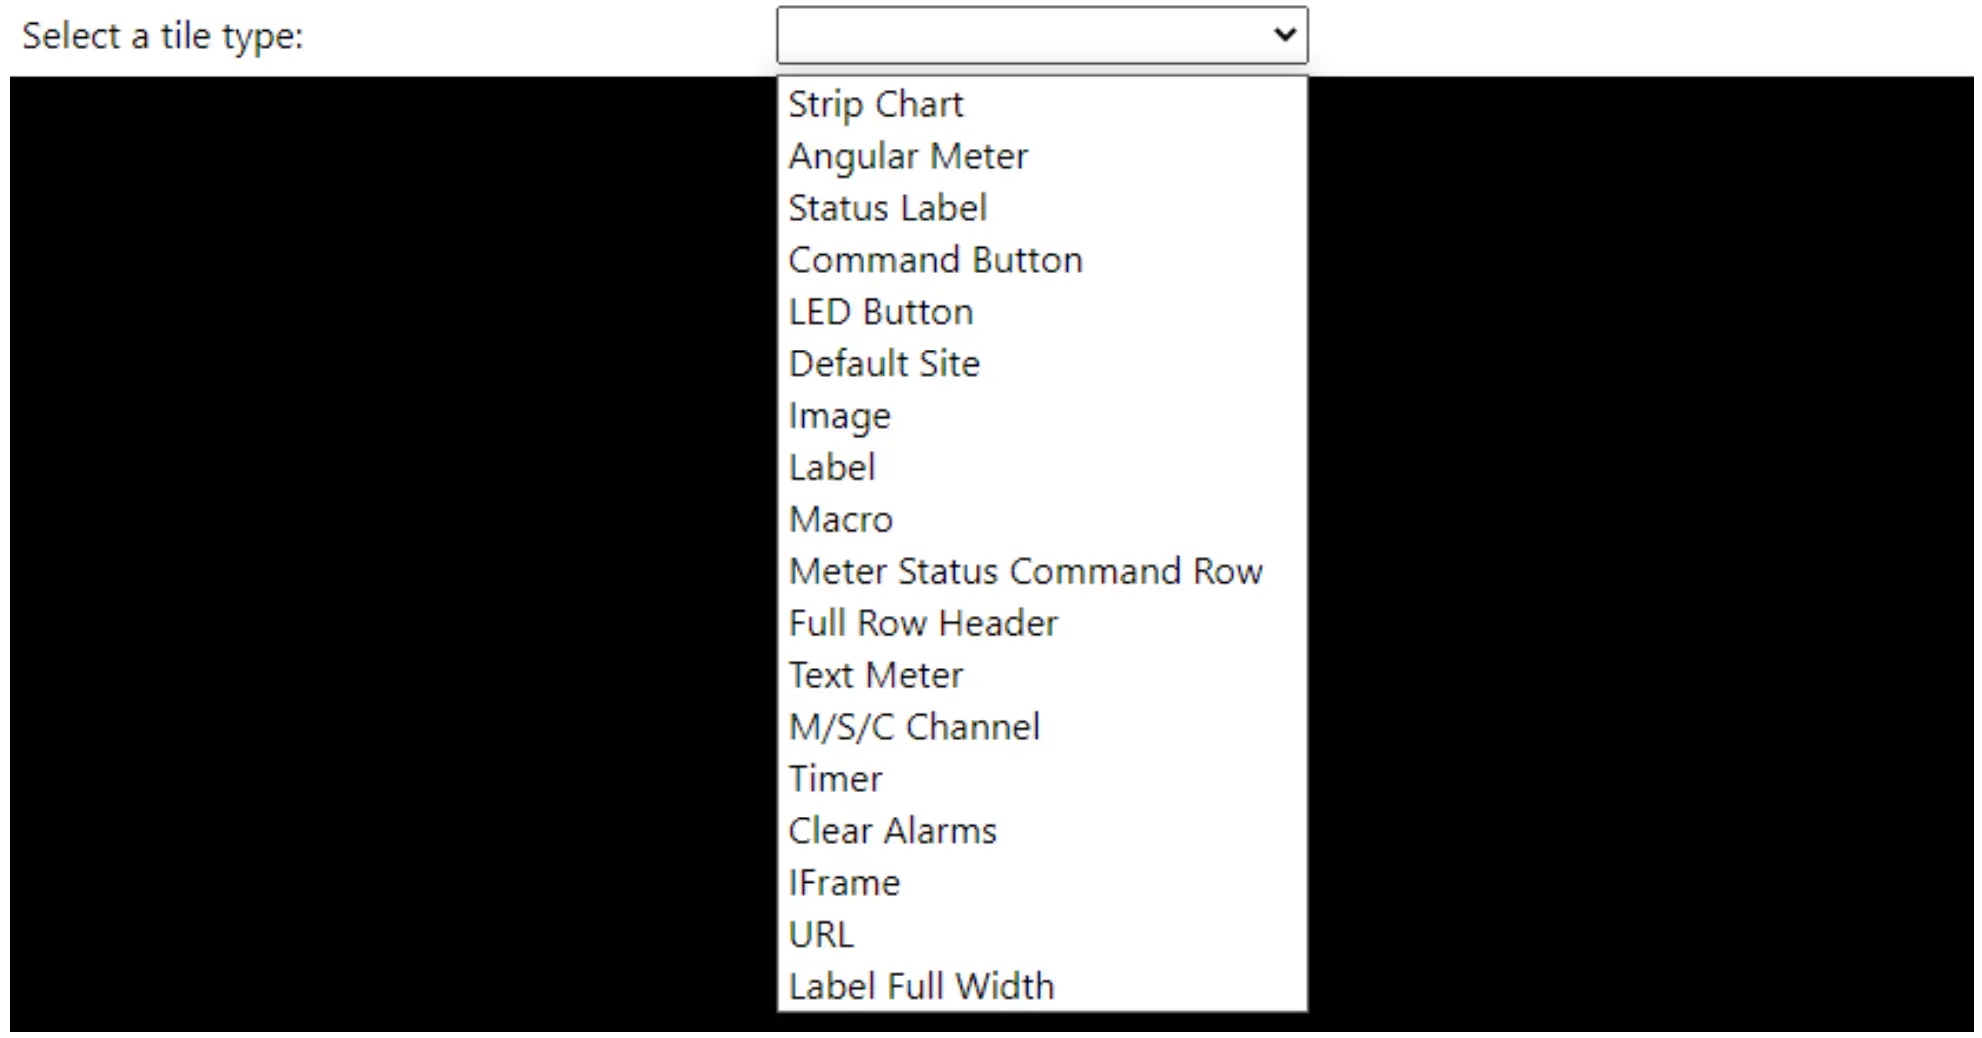This screenshot has height=1038, width=1982.
Task: Choose IFrame tile type
Action: tap(844, 883)
